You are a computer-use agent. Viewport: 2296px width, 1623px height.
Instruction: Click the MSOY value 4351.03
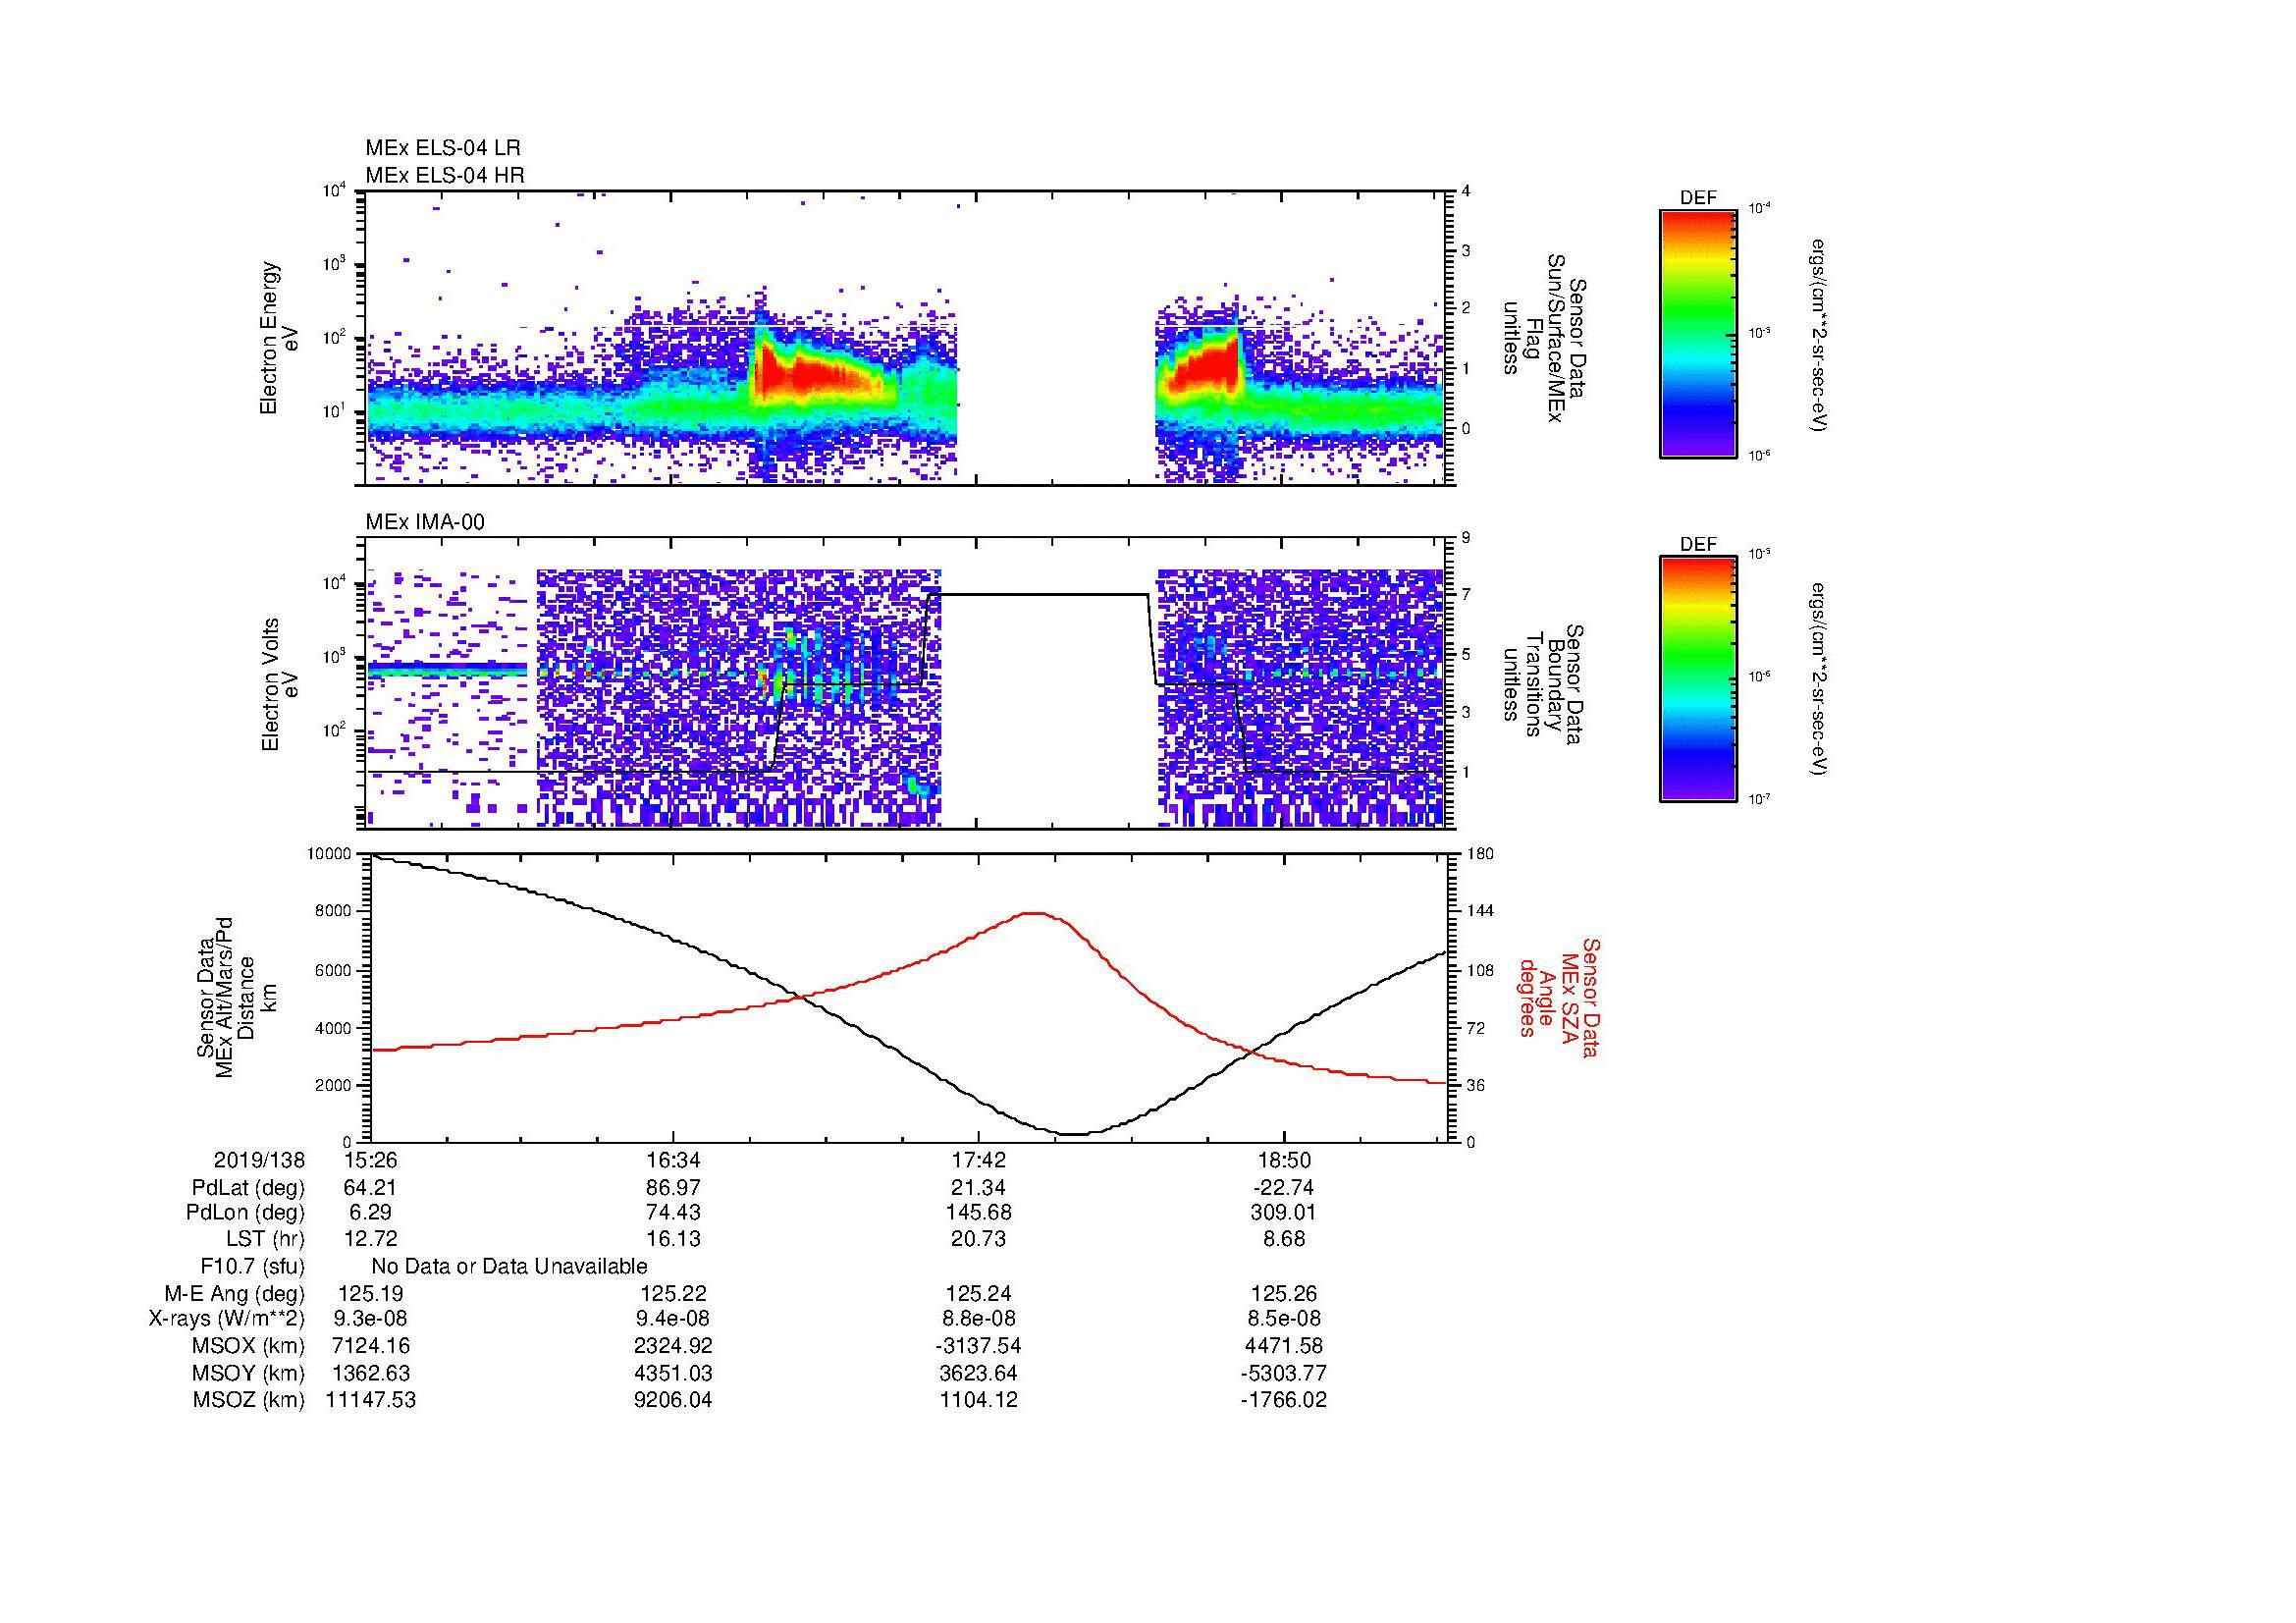pyautogui.click(x=674, y=1374)
